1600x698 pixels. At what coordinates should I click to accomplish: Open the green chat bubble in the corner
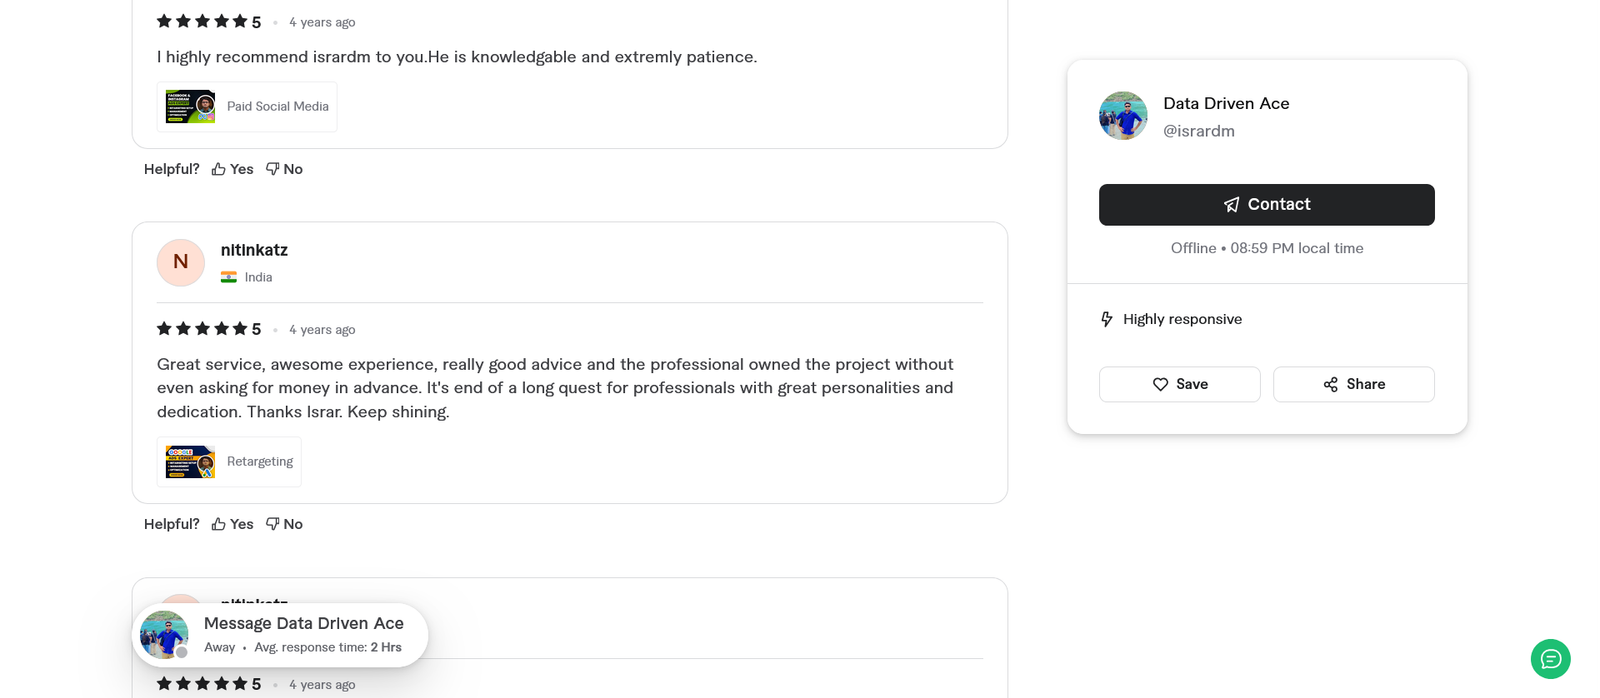1550,659
